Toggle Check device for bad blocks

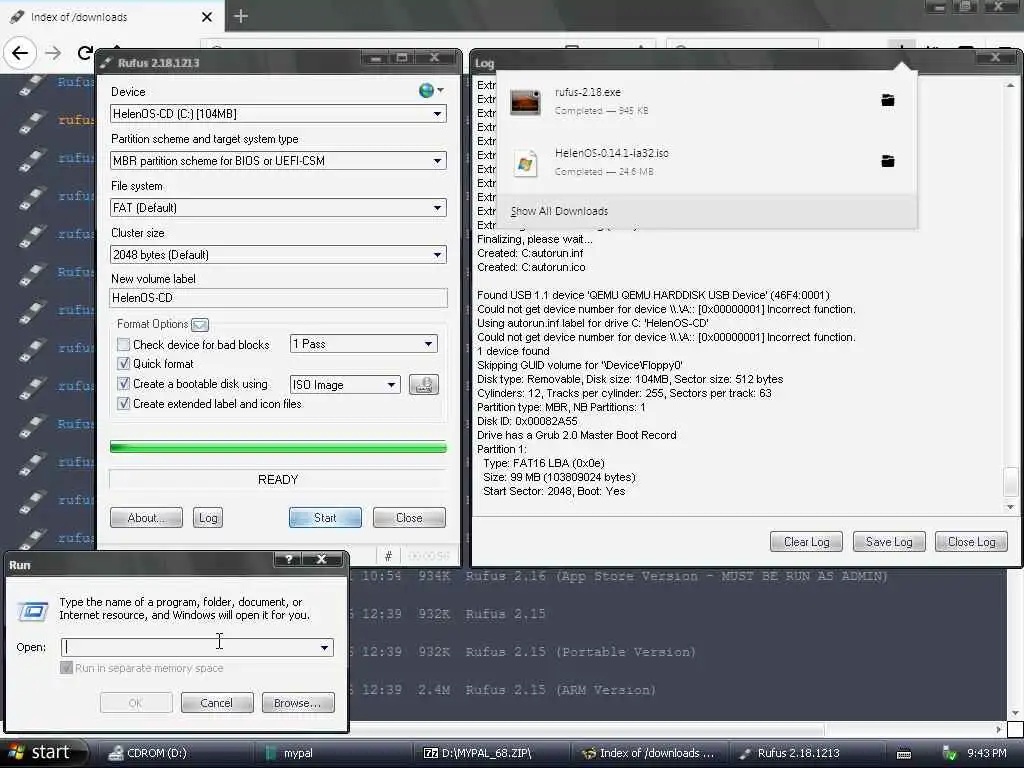coord(123,344)
